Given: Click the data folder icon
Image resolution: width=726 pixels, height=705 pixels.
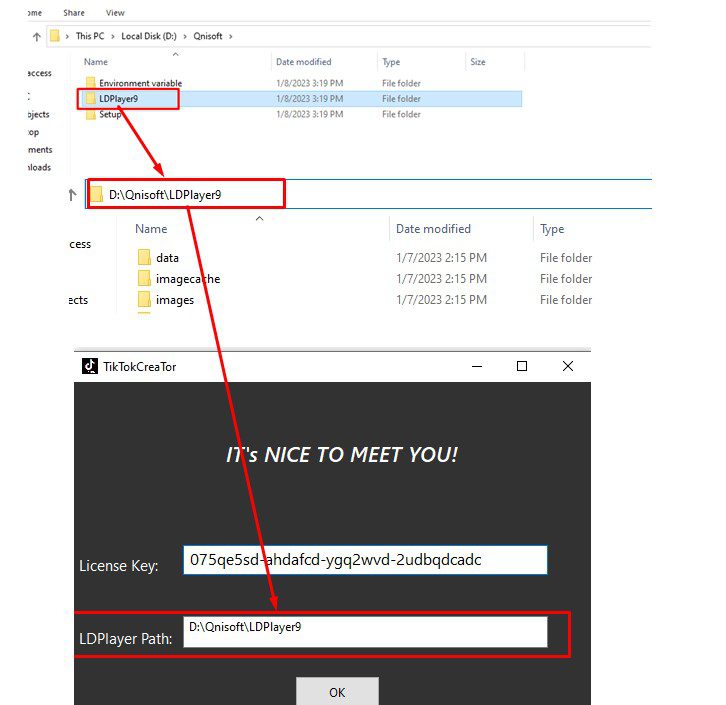Looking at the screenshot, I should 144,257.
